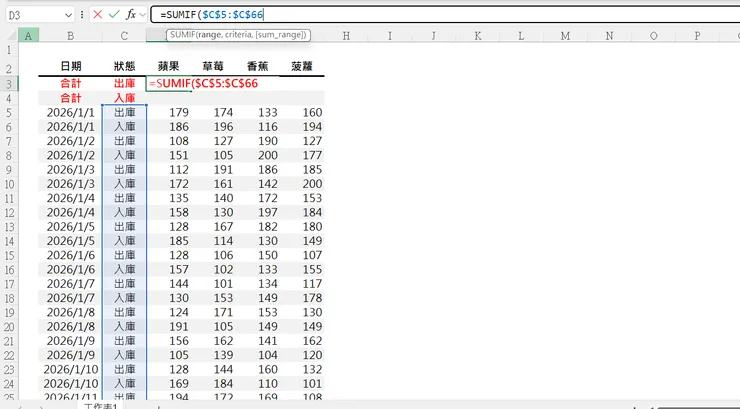Viewport: 740px width, 409px height.
Task: Open the Insert Function fx dialog
Action: tap(131, 15)
